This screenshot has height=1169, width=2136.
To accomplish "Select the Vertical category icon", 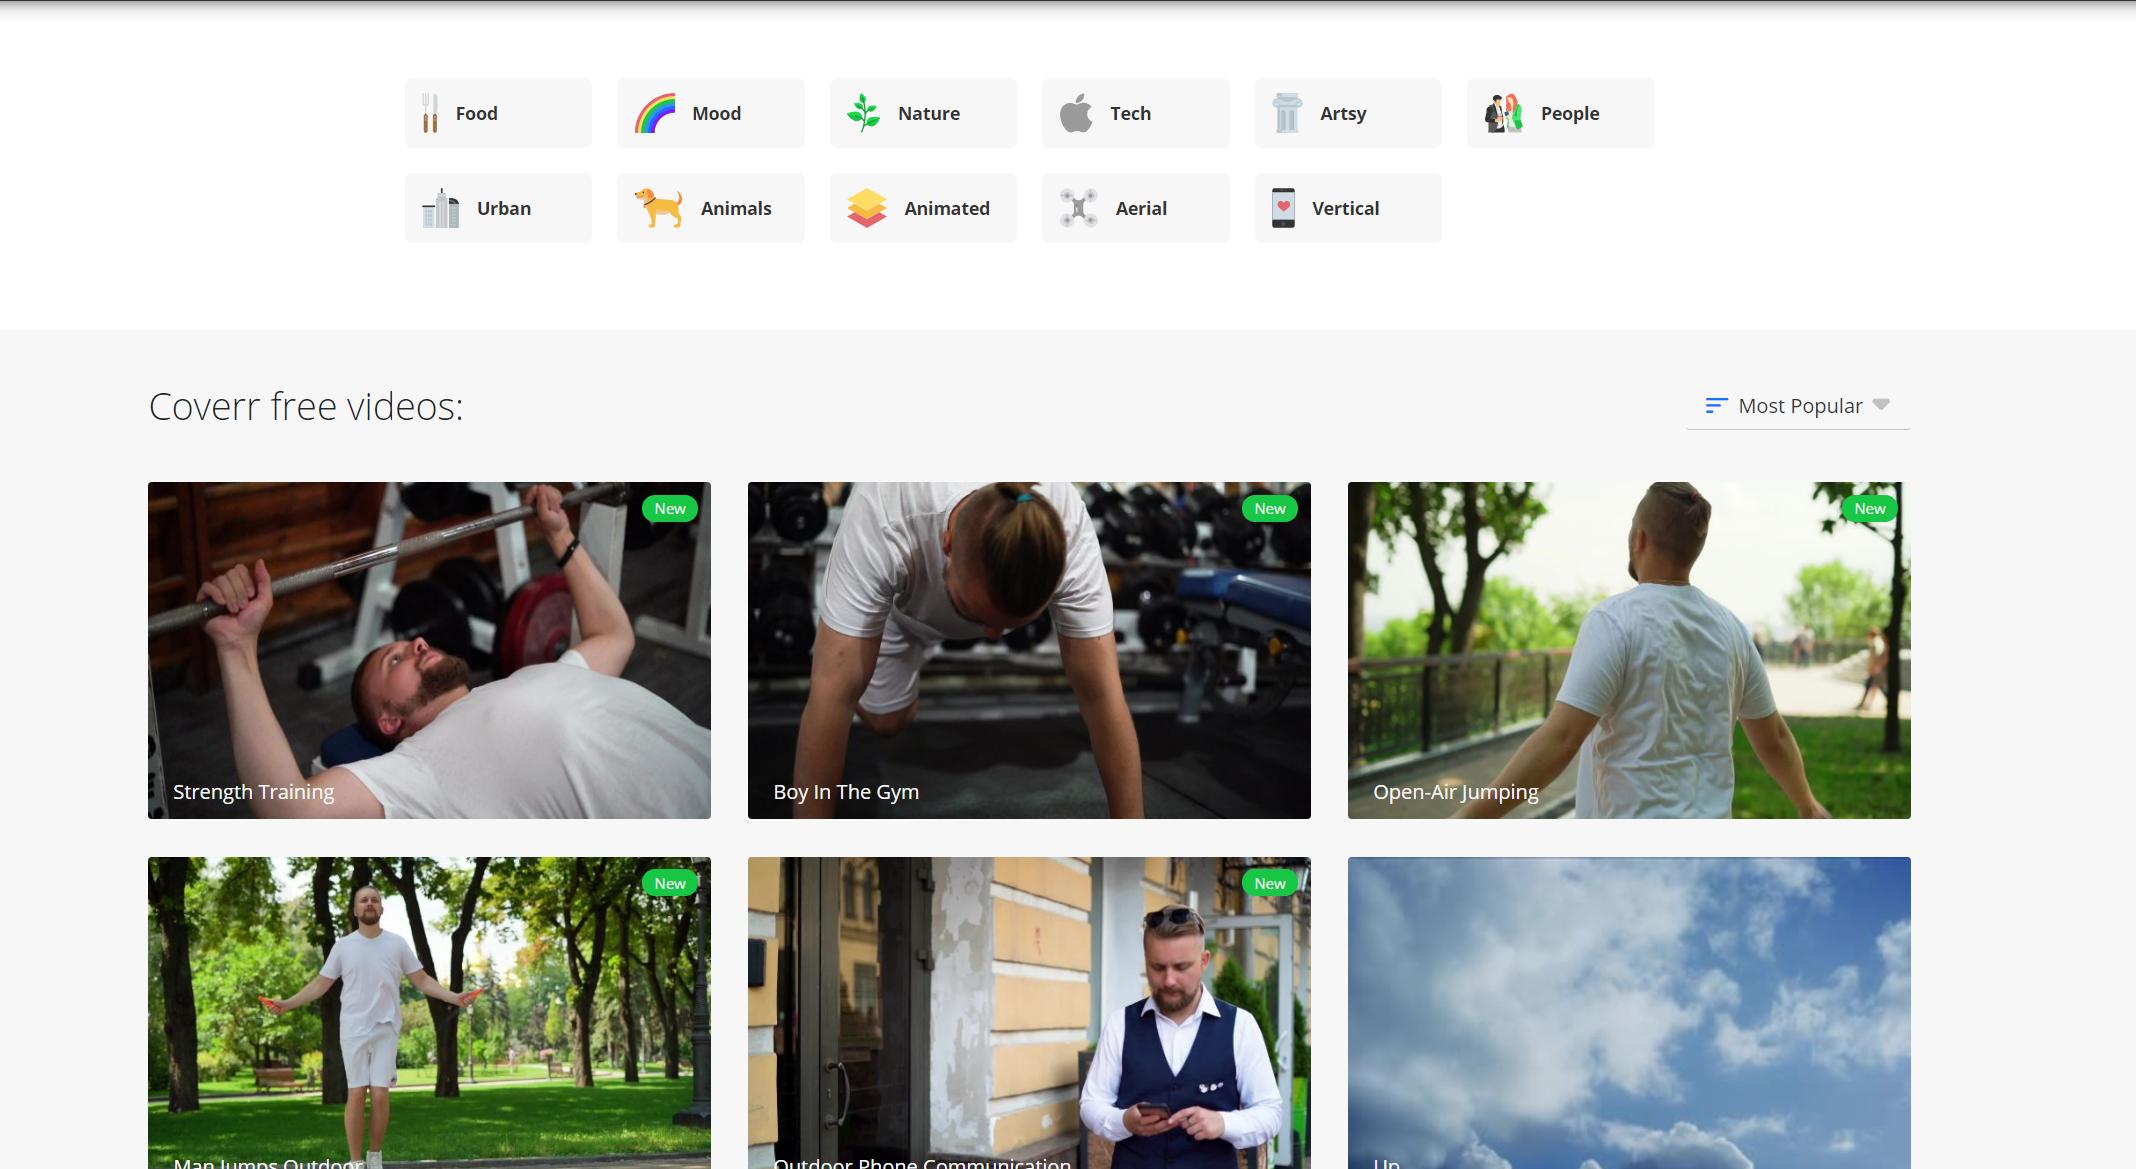I will (x=1285, y=207).
